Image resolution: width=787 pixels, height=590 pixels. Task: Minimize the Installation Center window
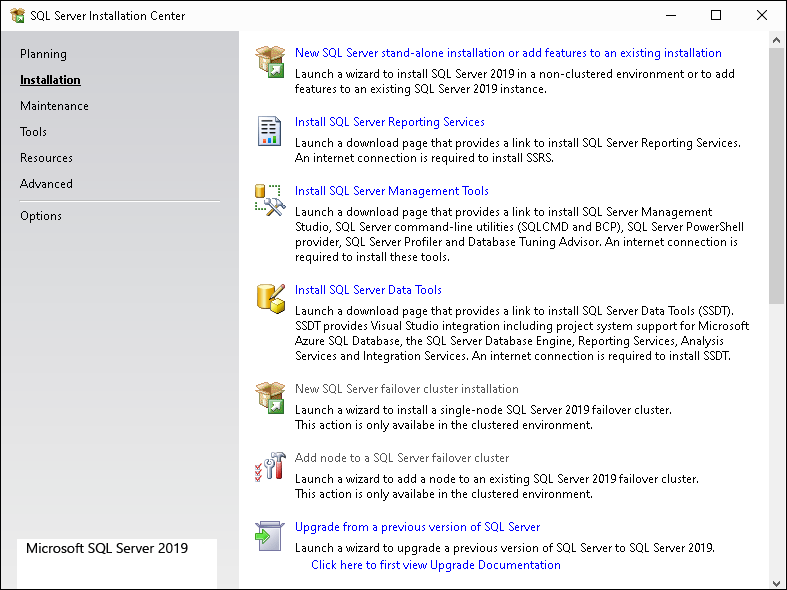click(x=671, y=16)
